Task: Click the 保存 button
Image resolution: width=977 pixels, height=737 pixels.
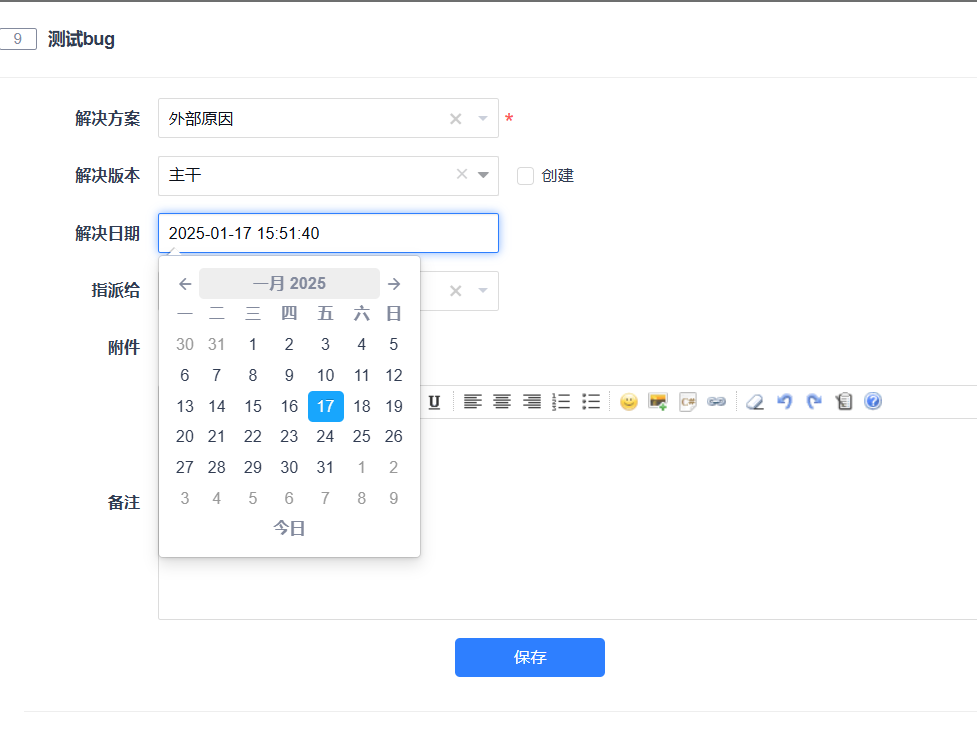Action: coord(529,657)
